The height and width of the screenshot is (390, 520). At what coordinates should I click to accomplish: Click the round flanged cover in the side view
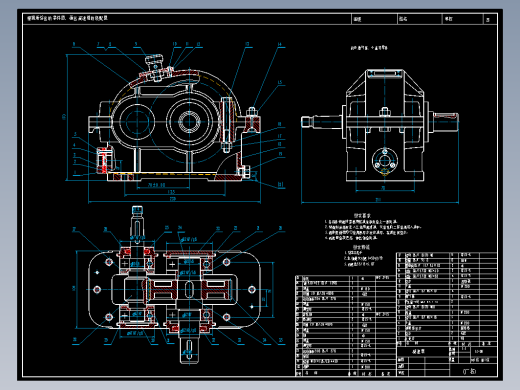[x=384, y=161]
